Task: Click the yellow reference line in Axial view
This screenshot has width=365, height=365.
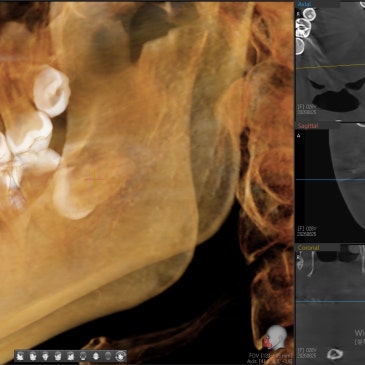Action: point(330,66)
